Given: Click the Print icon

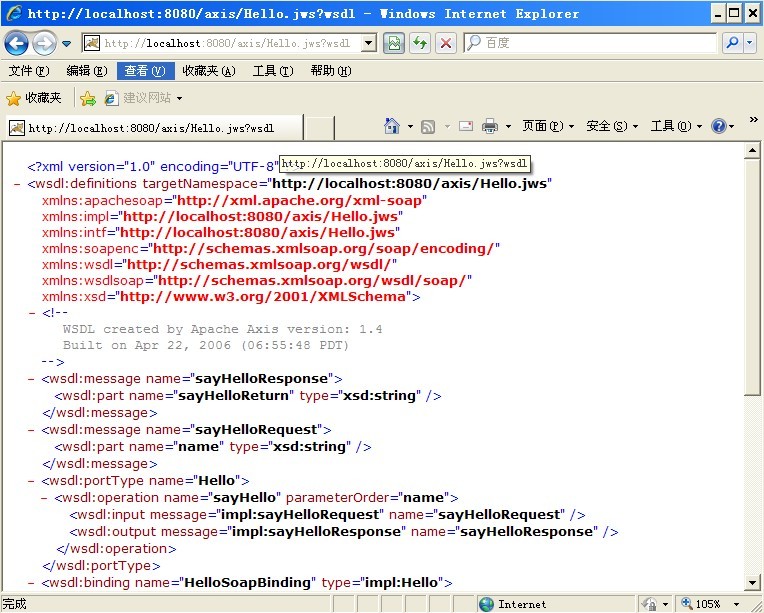Looking at the screenshot, I should (490, 126).
